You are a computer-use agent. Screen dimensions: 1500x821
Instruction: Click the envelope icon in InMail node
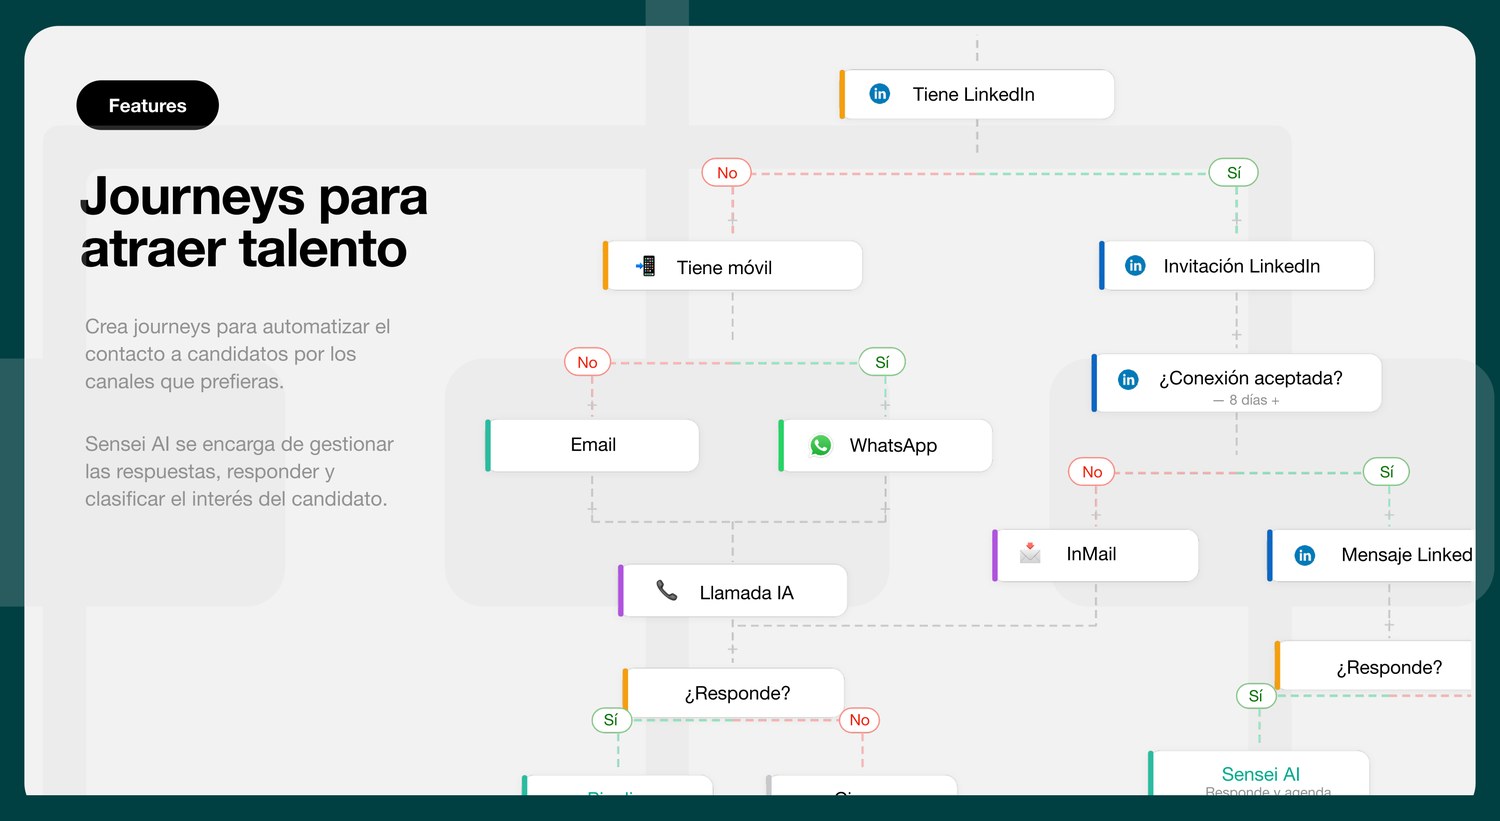[1030, 553]
